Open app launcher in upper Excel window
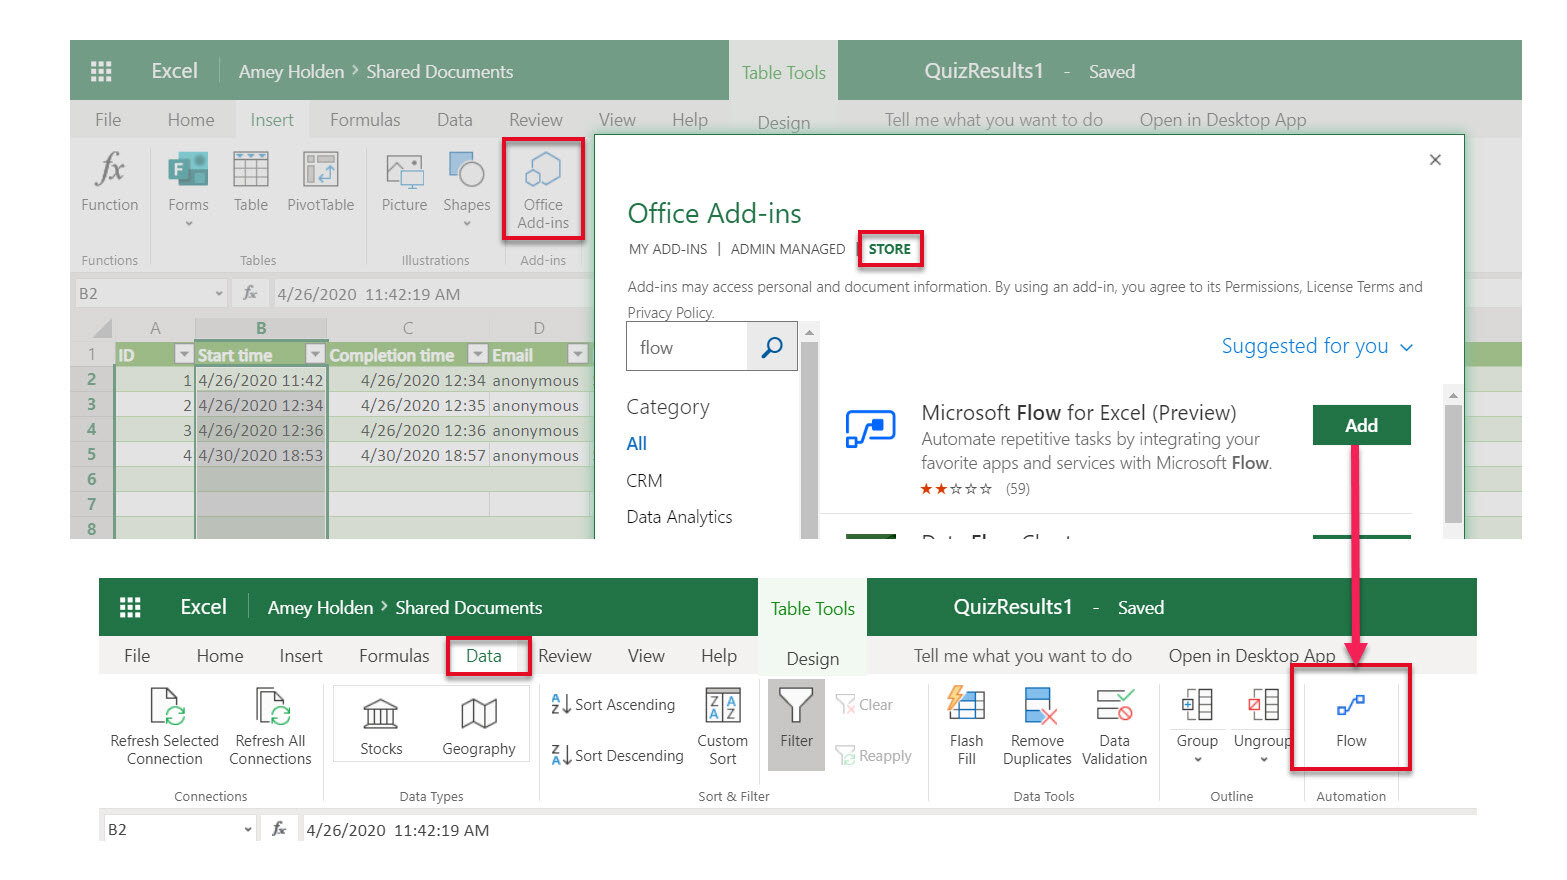 coord(101,71)
